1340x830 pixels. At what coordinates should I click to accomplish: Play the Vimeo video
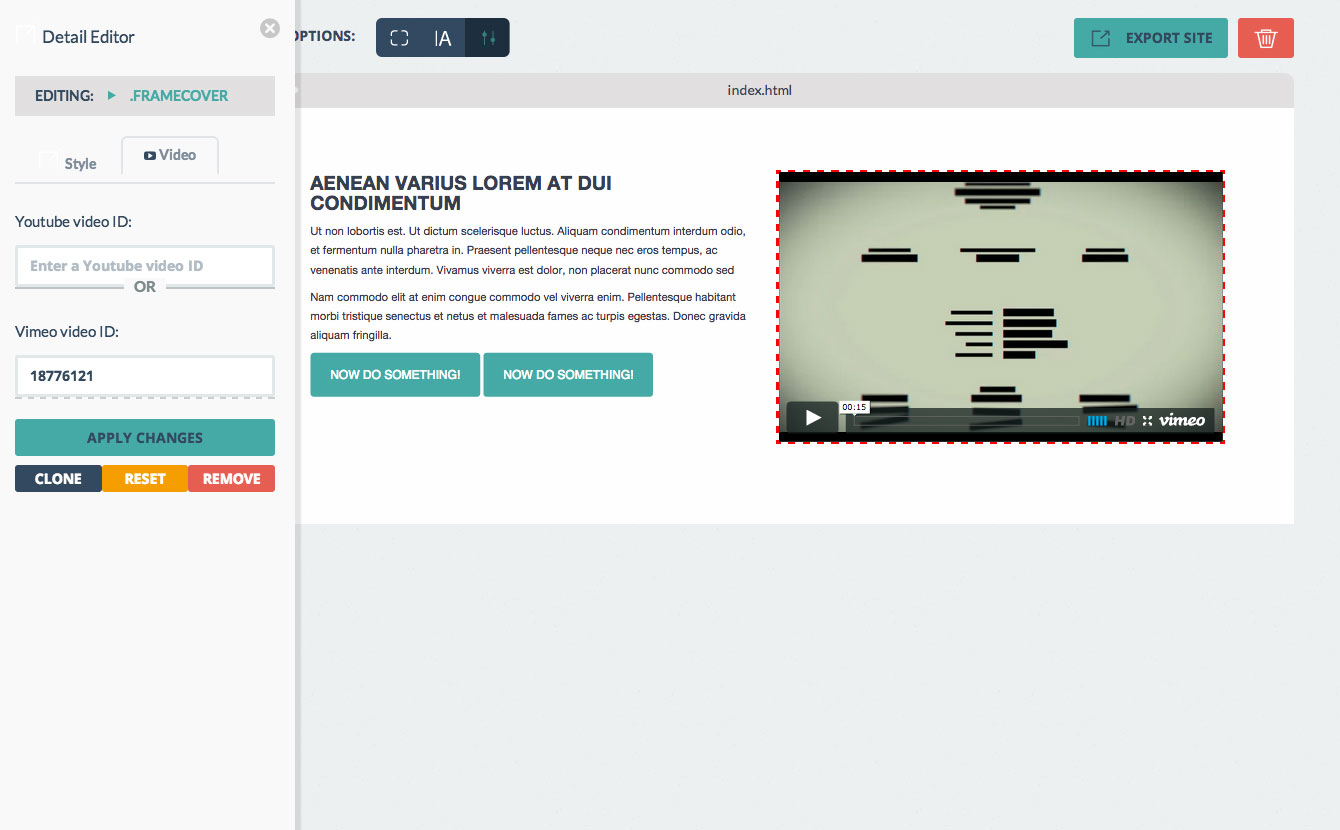click(813, 418)
